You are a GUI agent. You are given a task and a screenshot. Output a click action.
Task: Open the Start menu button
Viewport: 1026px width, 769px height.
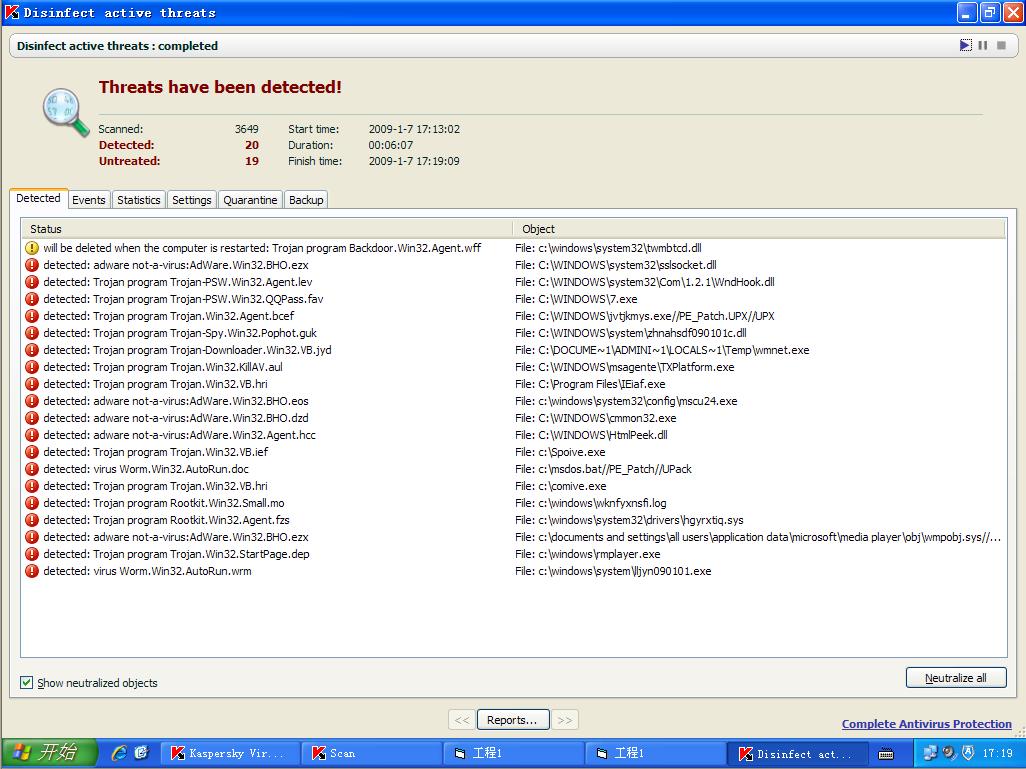[49, 753]
